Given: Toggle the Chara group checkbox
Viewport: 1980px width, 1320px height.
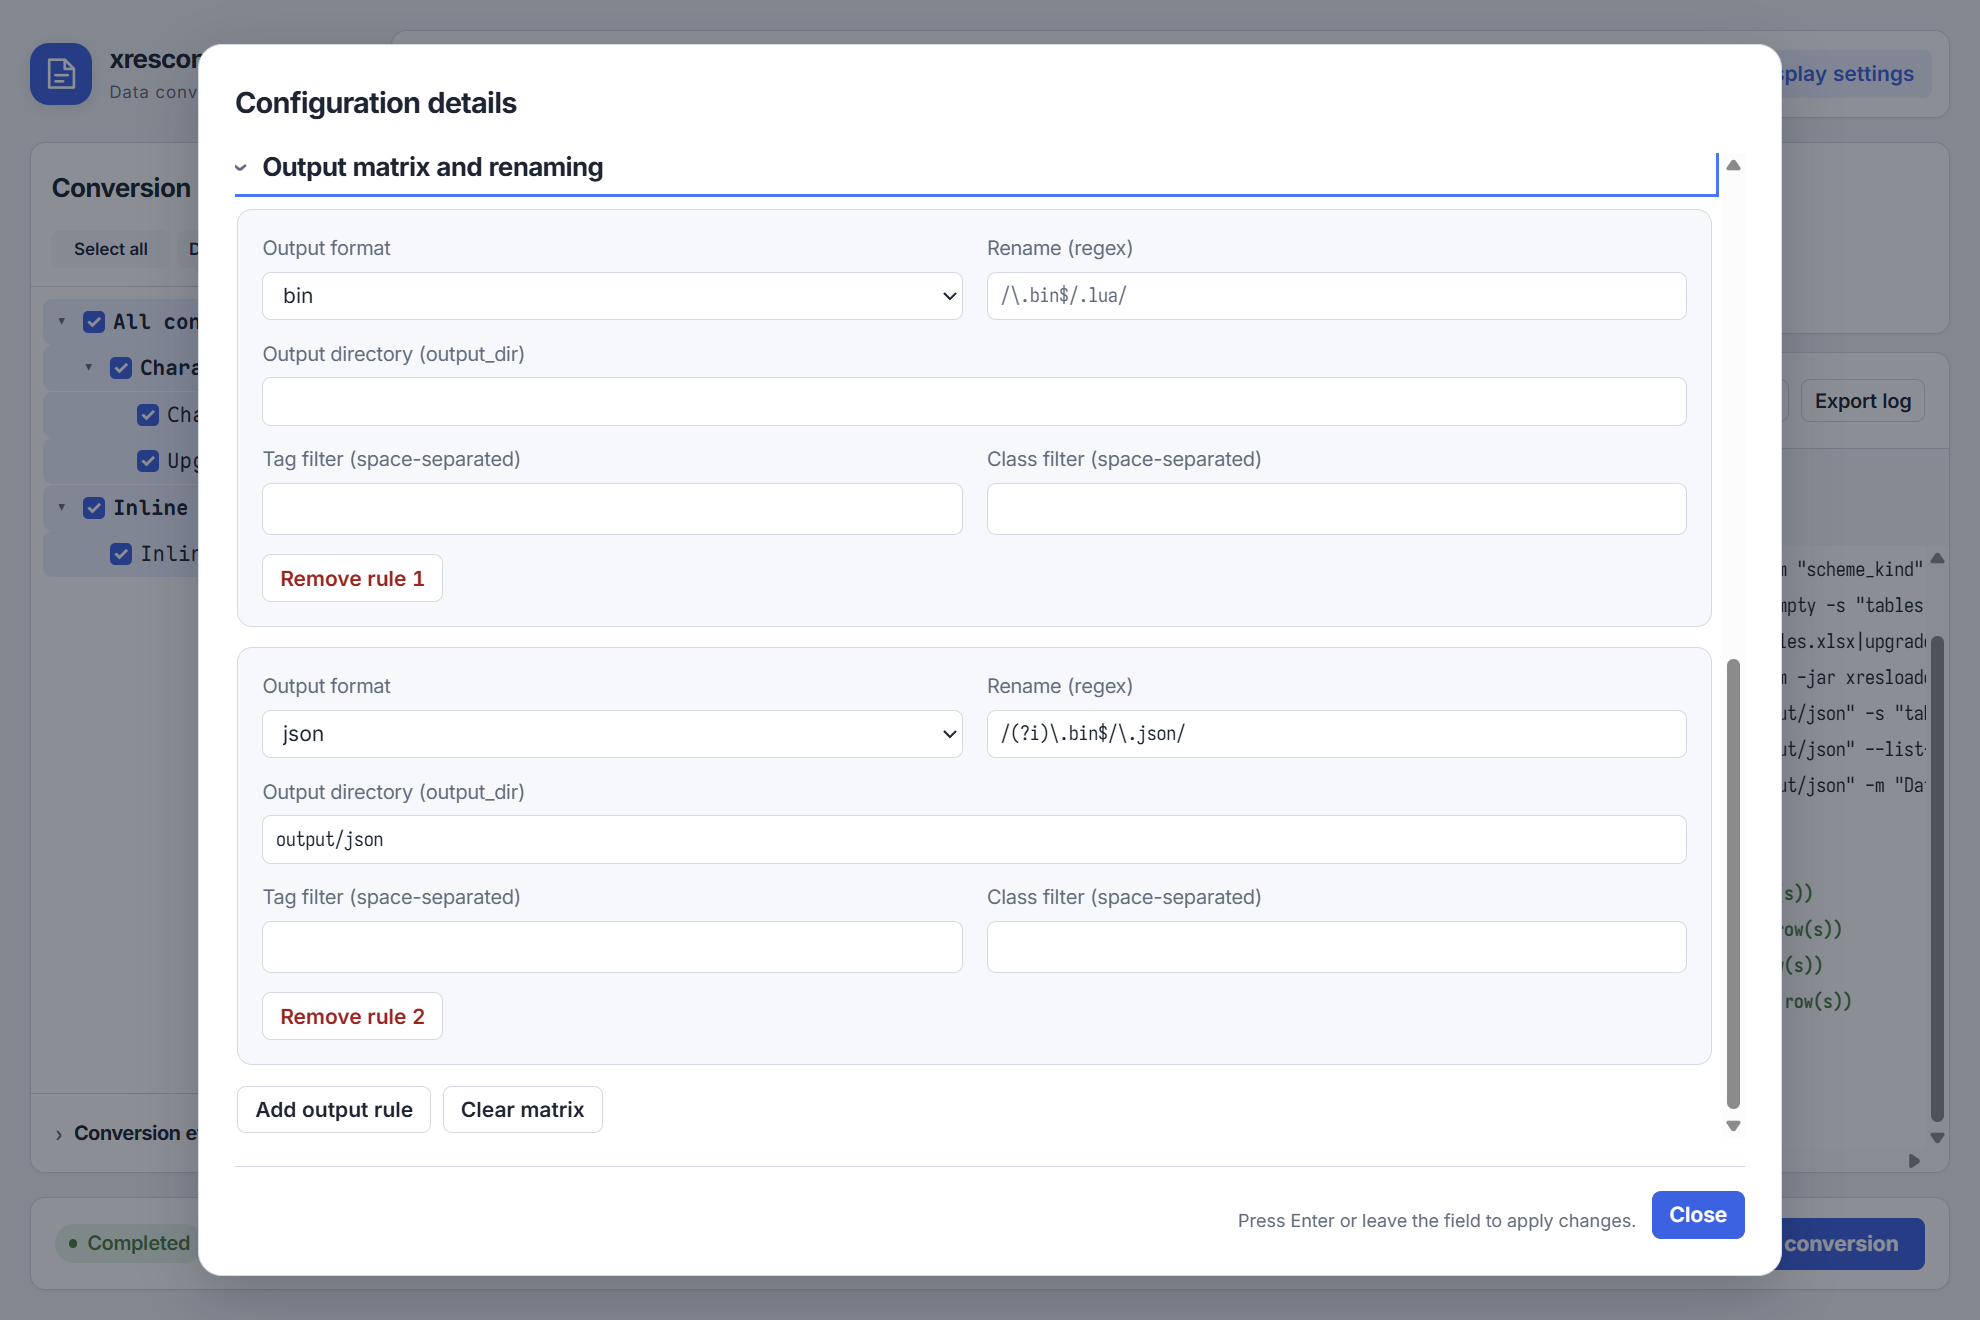Looking at the screenshot, I should (121, 368).
